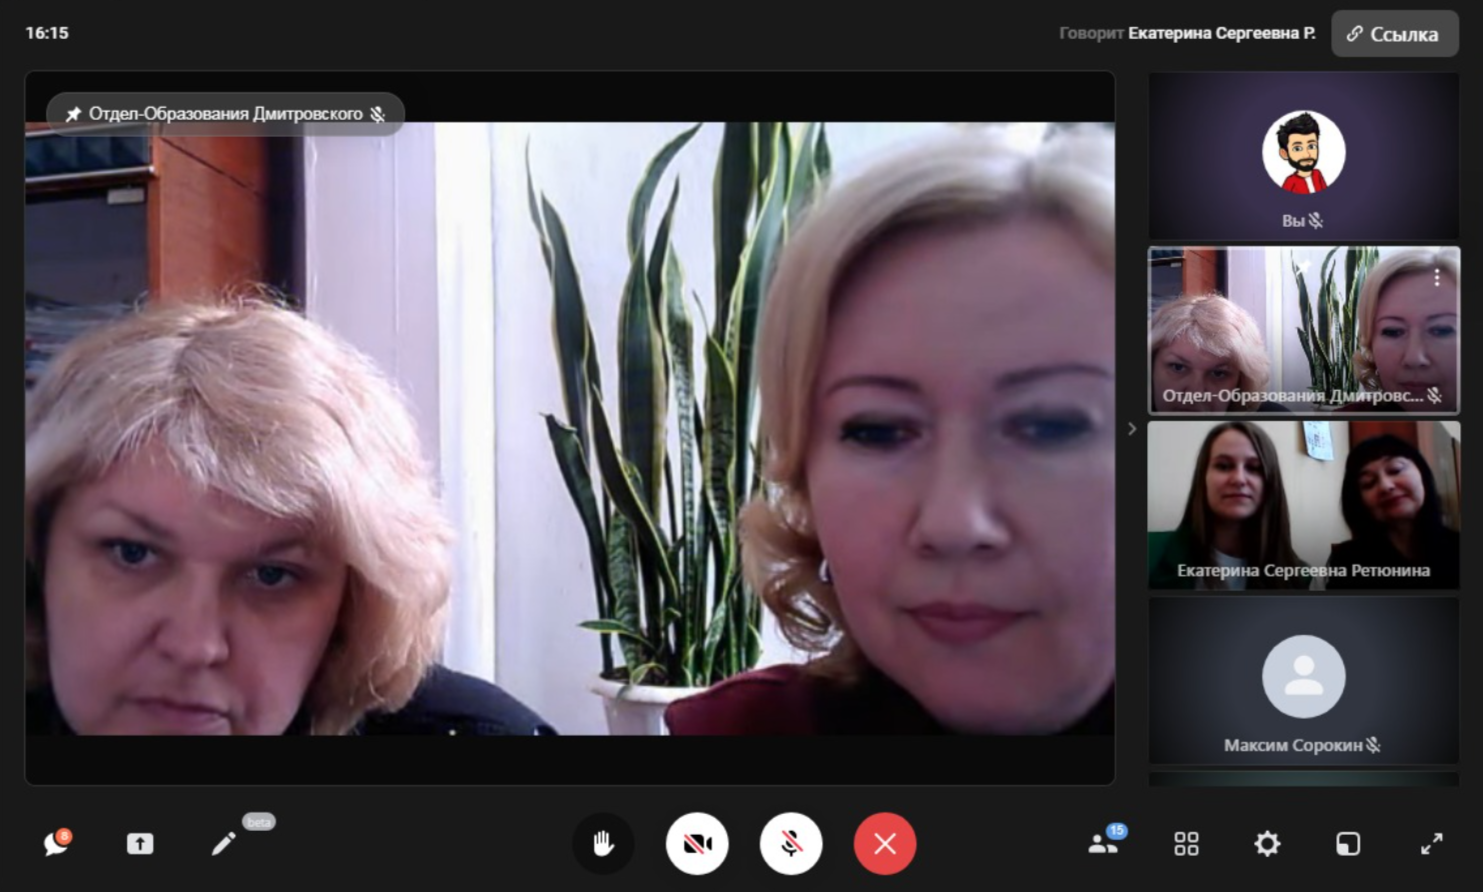Unmute the microphone
1483x892 pixels.
pyautogui.click(x=791, y=844)
